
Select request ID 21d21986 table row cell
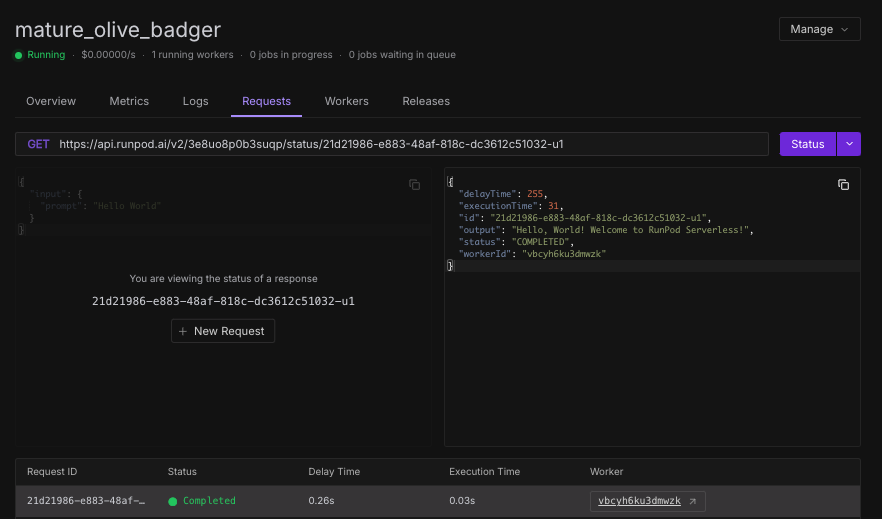(85, 500)
